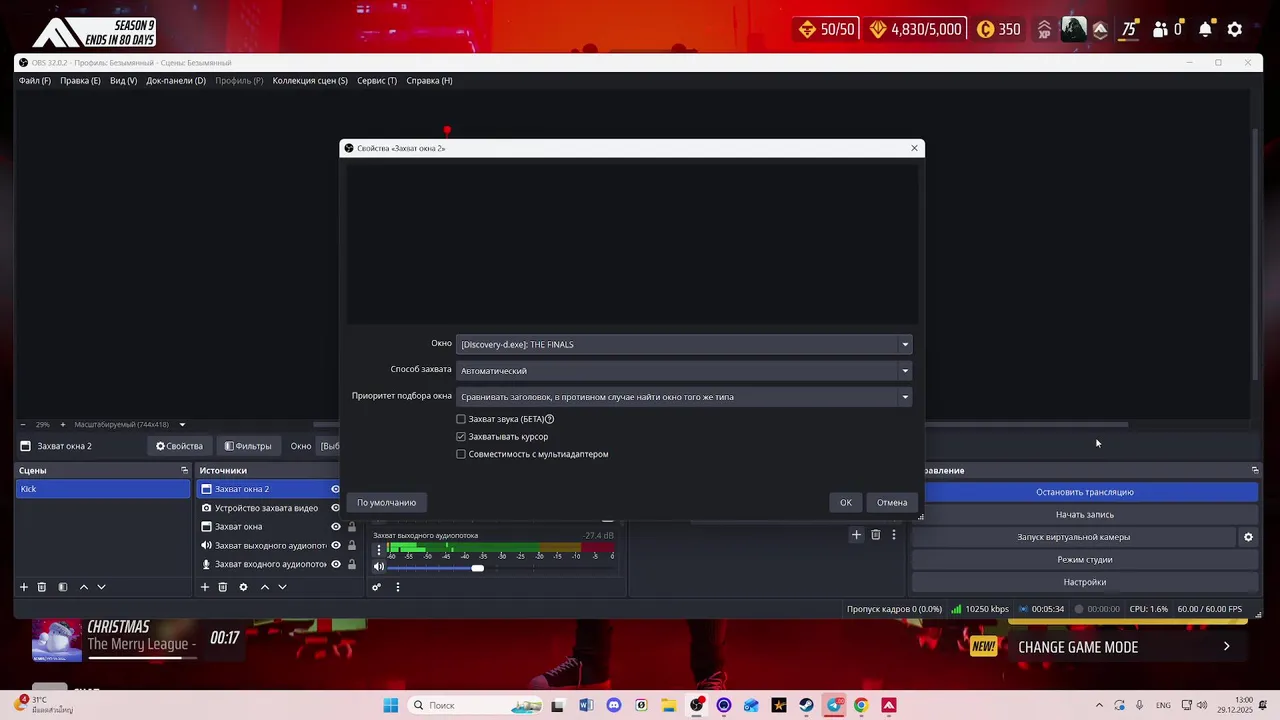Image resolution: width=1280 pixels, height=720 pixels.
Task: Open the Док-панели menu
Action: pyautogui.click(x=176, y=80)
